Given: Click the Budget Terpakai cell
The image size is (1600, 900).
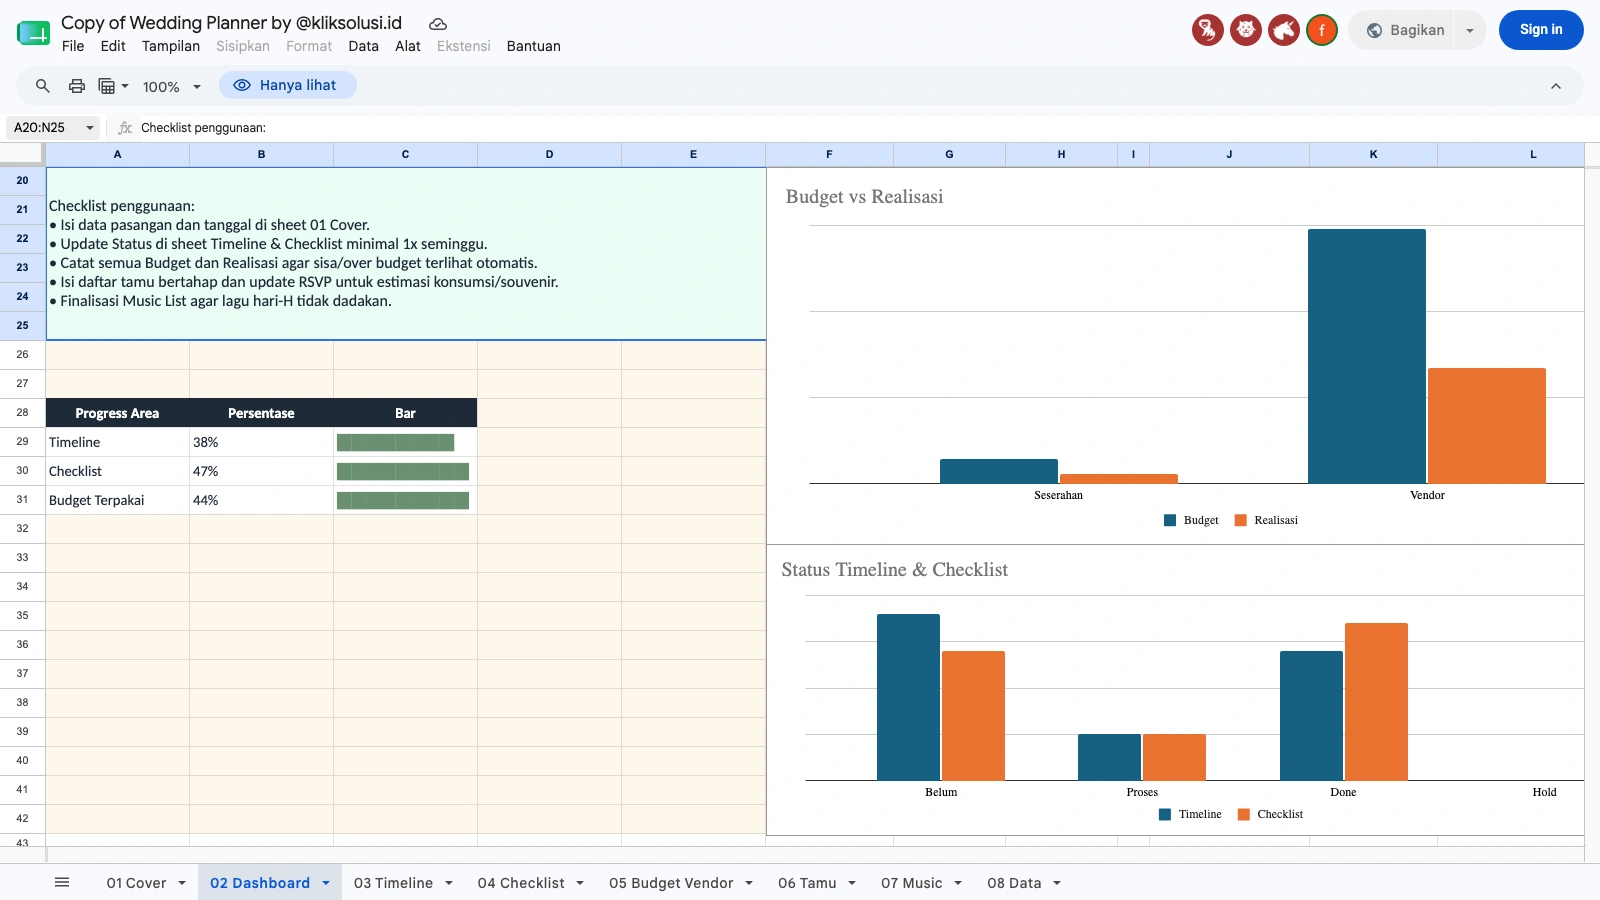Looking at the screenshot, I should click(118, 500).
